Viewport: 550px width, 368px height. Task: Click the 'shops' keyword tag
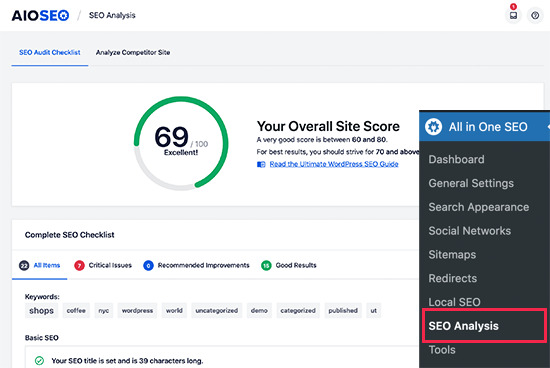point(41,311)
